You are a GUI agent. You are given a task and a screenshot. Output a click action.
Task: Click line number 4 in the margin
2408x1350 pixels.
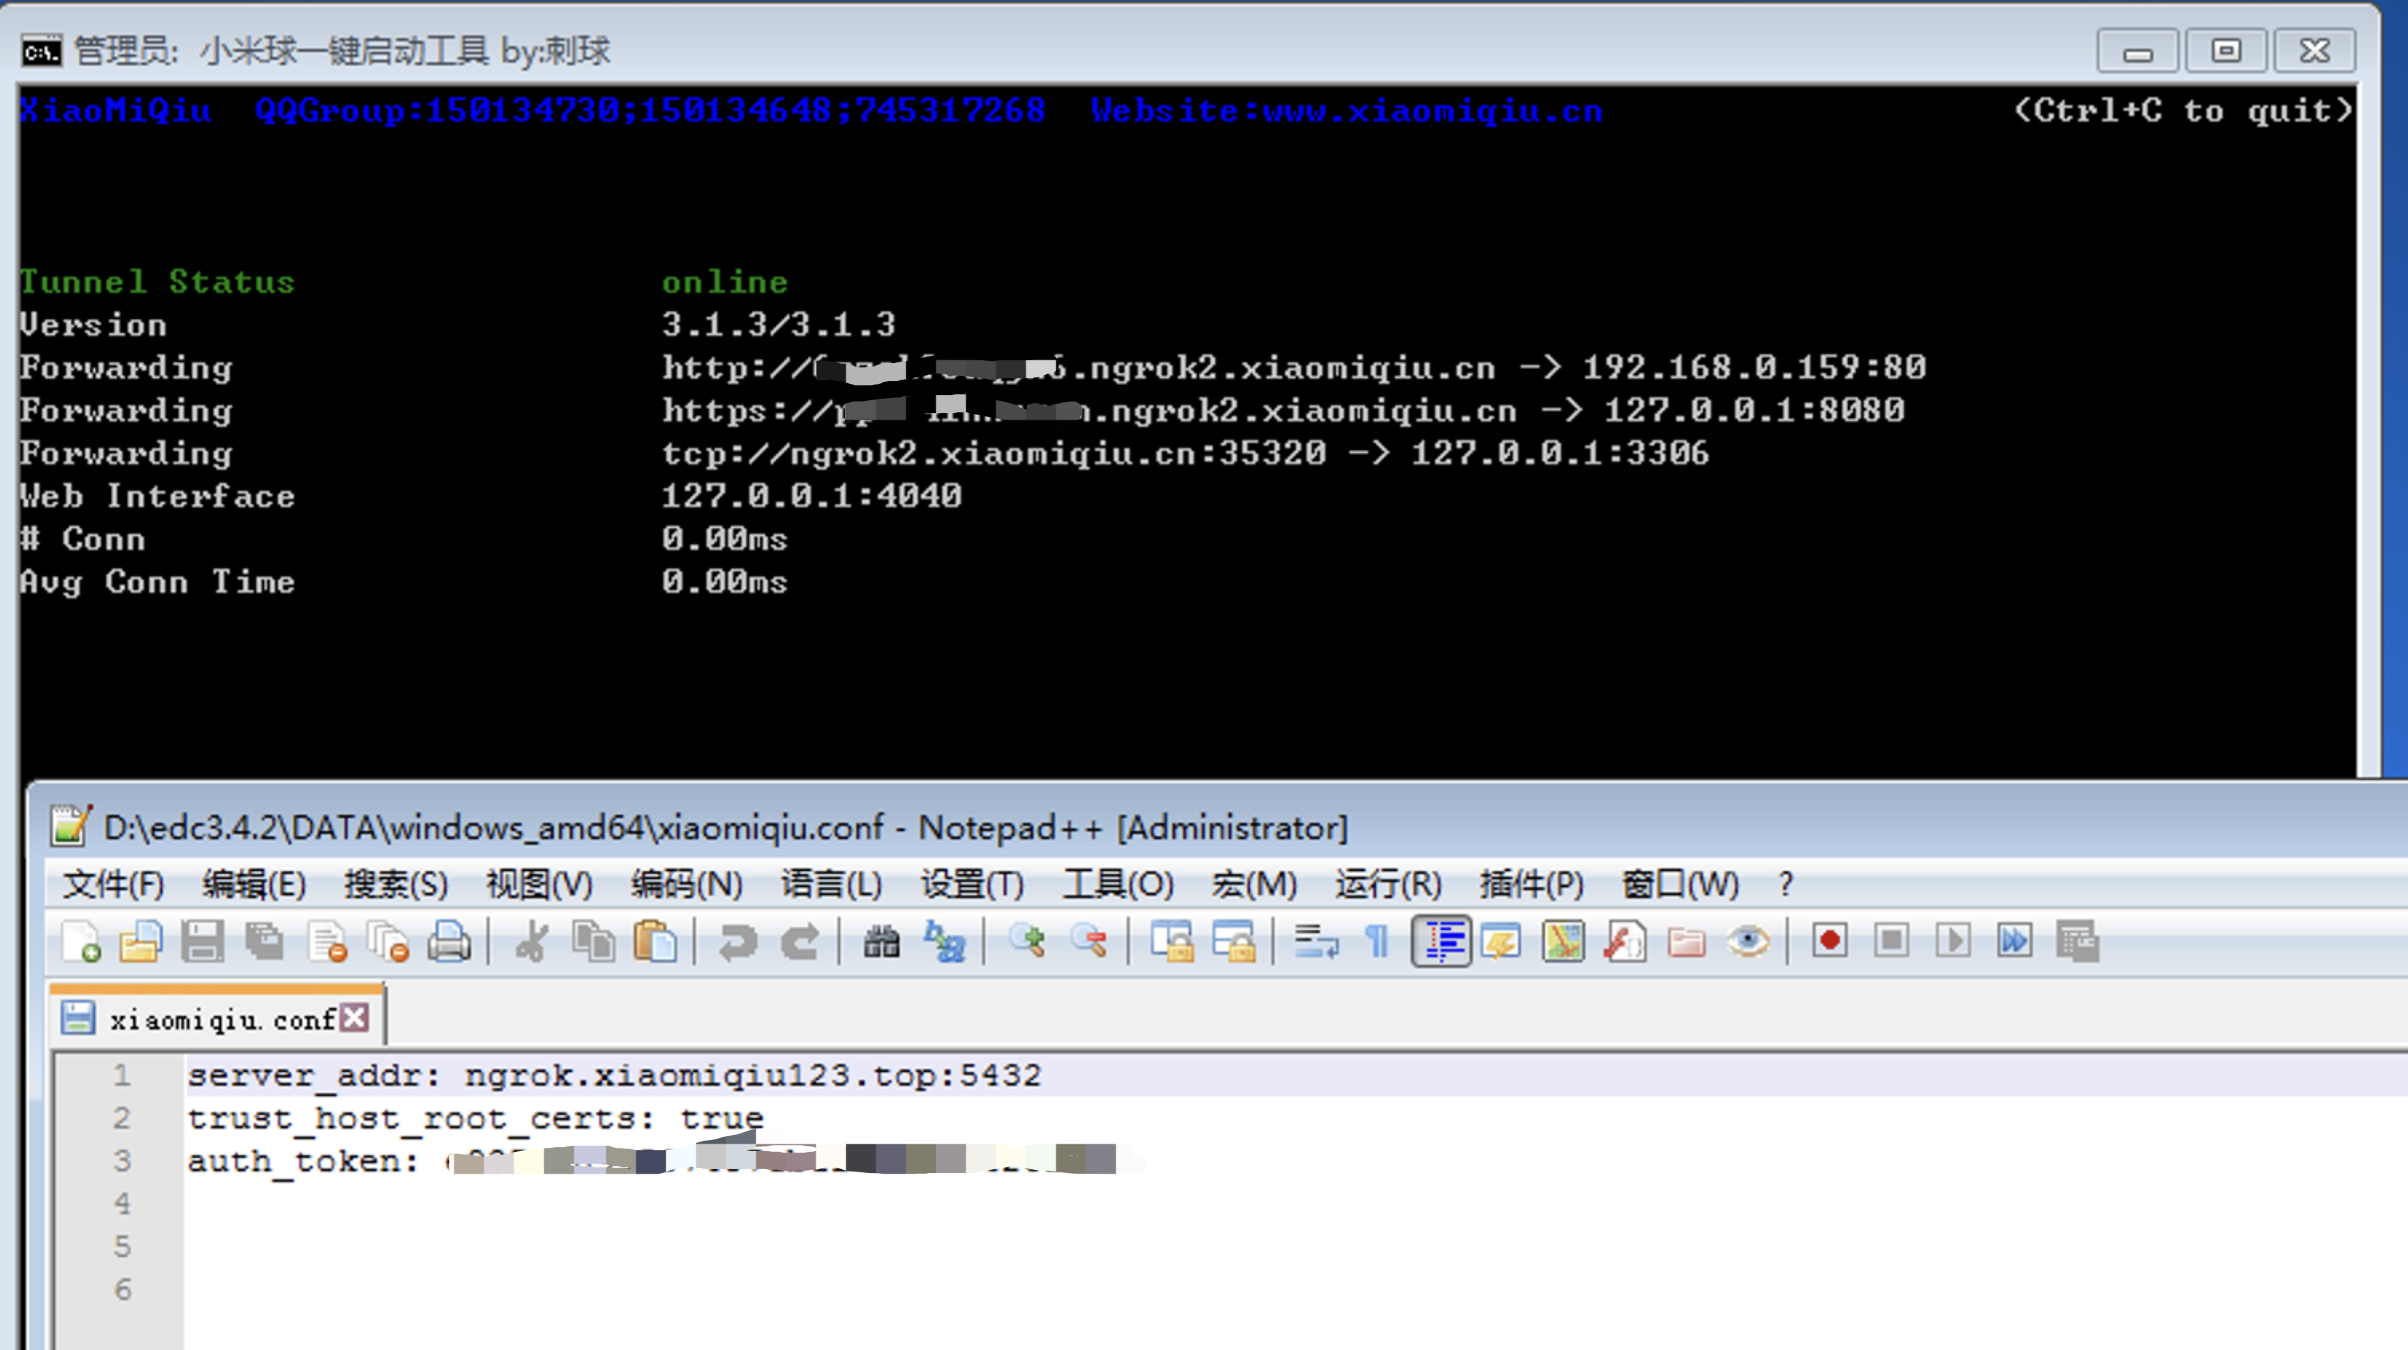coord(122,1204)
